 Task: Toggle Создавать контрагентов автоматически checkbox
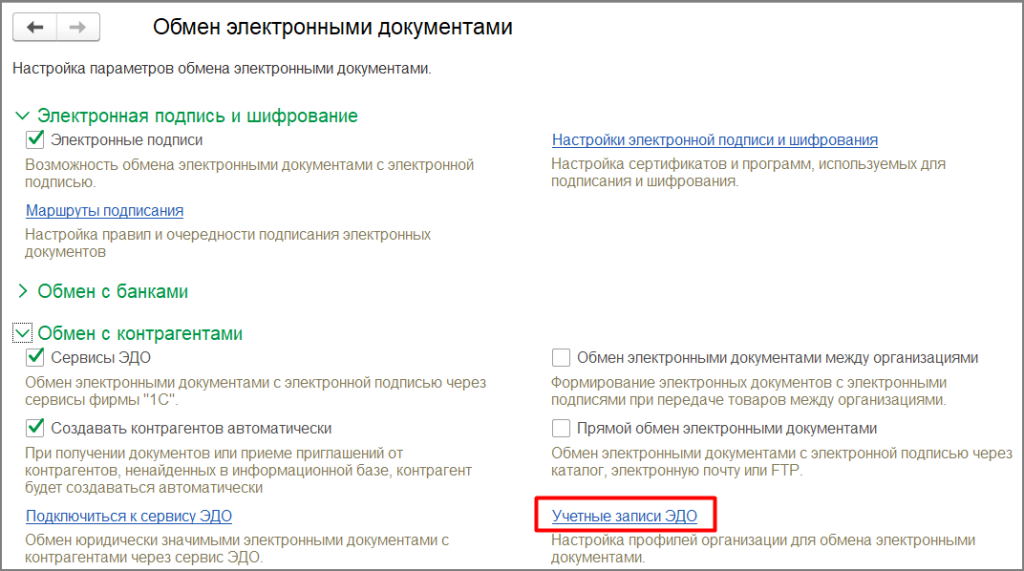[36, 428]
